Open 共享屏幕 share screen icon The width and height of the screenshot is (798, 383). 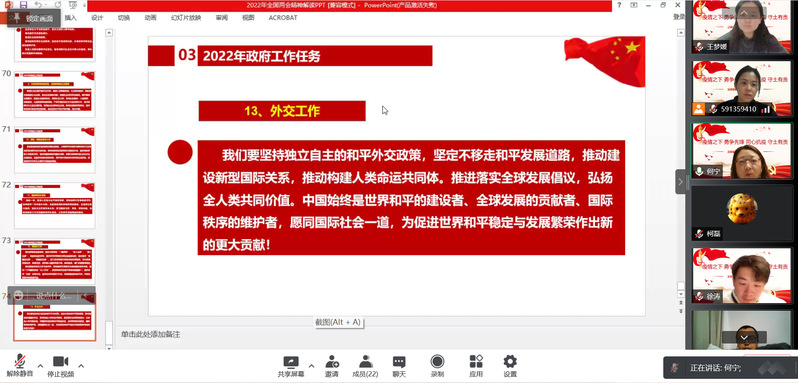pyautogui.click(x=291, y=366)
